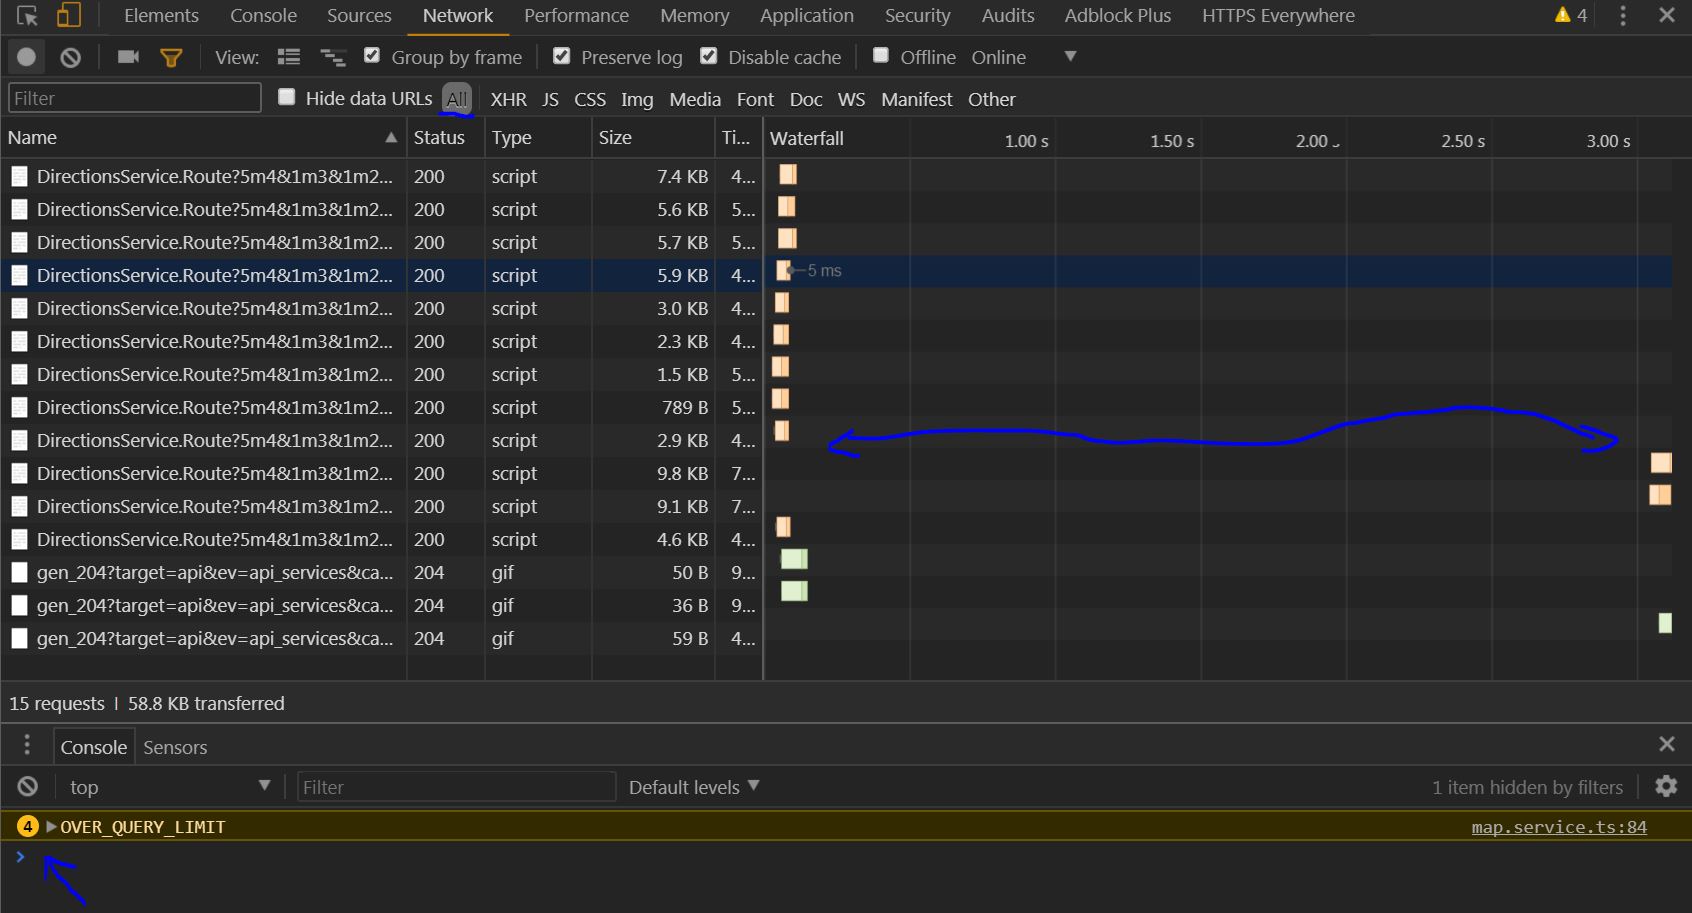This screenshot has height=913, width=1692.
Task: Open the network filter funnel
Action: (x=171, y=57)
